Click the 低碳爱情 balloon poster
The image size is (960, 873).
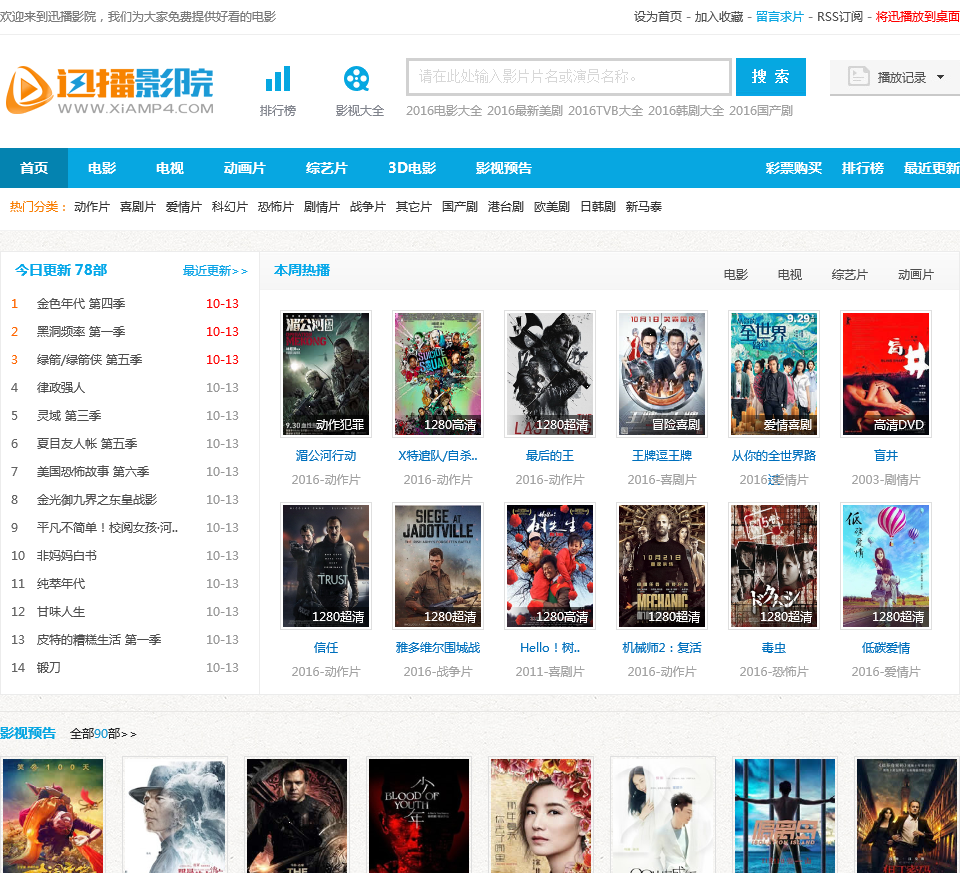886,566
